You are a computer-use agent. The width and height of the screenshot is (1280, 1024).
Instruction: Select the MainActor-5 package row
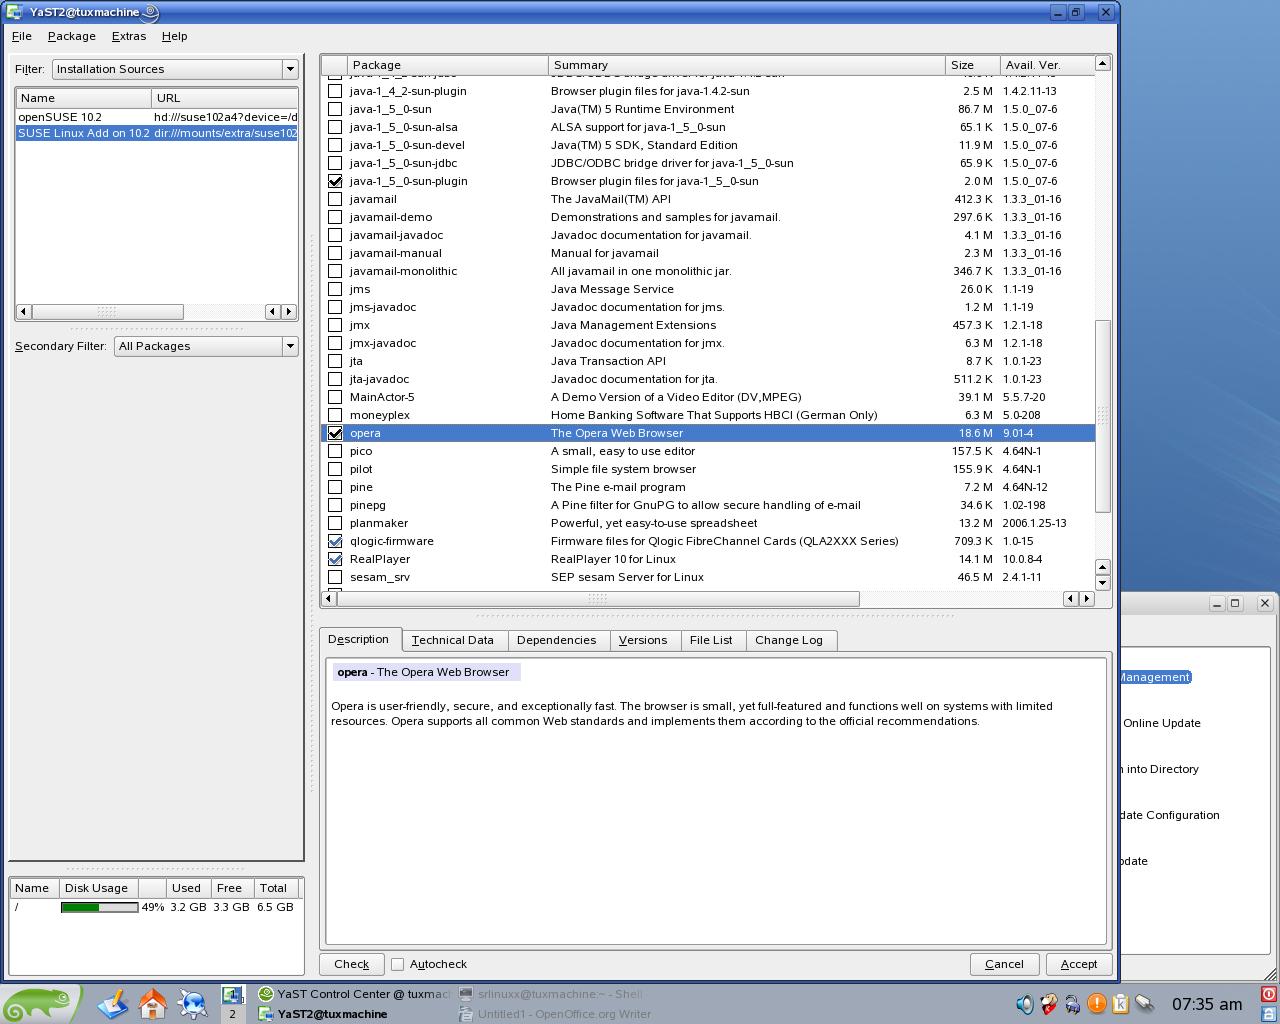[x=708, y=397]
